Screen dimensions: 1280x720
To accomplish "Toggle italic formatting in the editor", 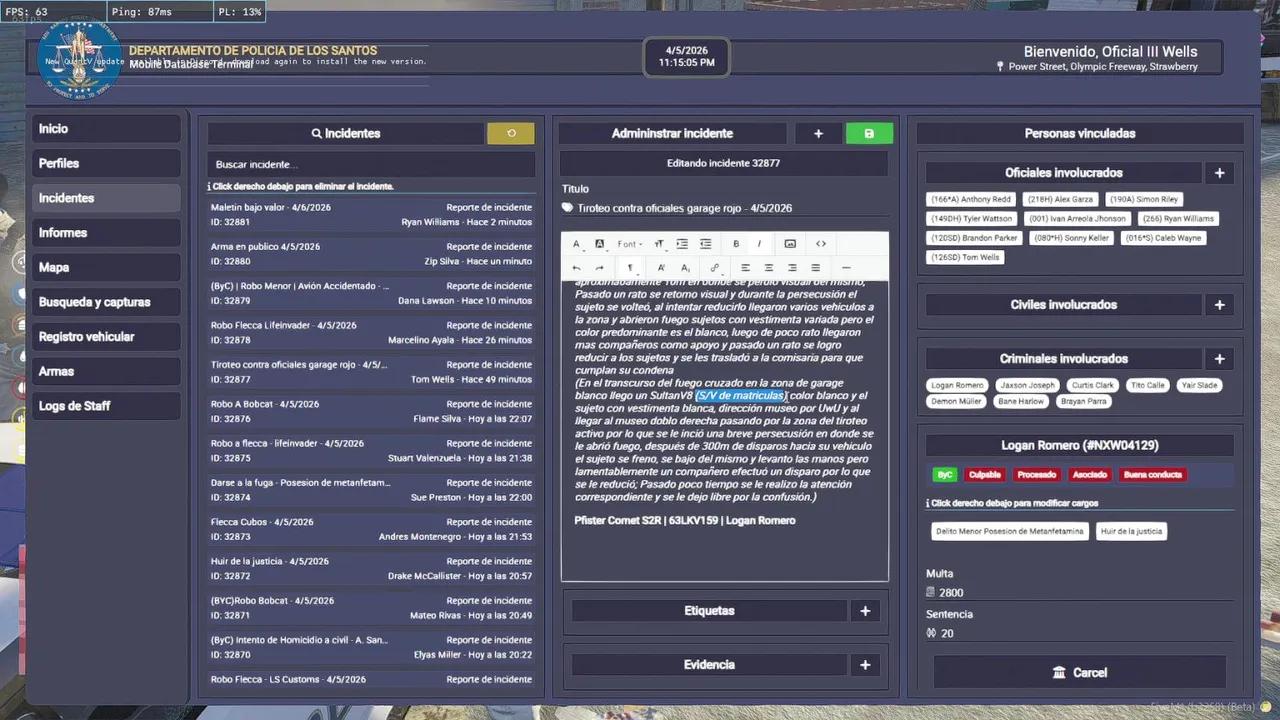I will [759, 244].
